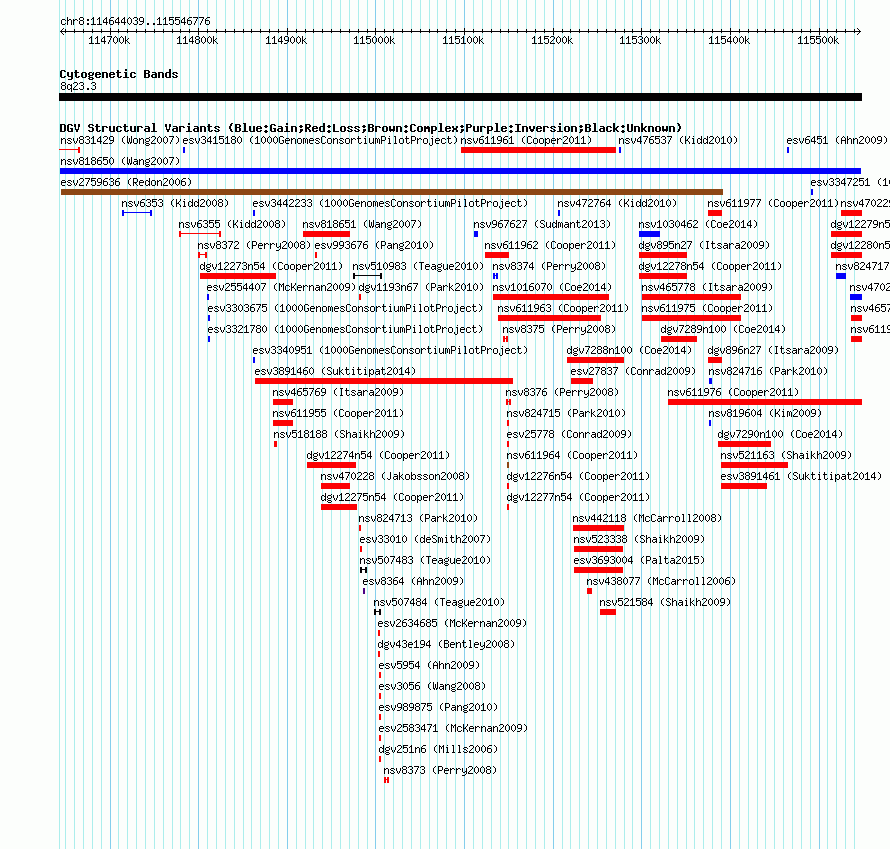
Task: Open the esv3891460 (Suktitipat2014) variant label
Action: [x=335, y=371]
